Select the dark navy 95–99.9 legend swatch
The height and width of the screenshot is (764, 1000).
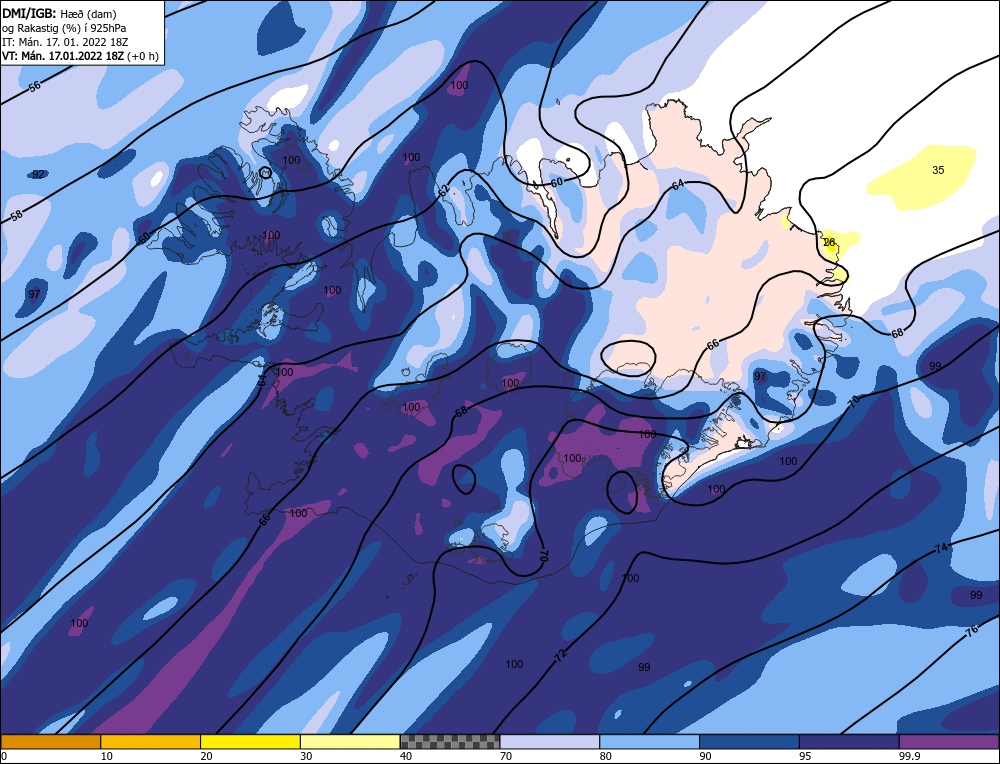[x=849, y=742]
